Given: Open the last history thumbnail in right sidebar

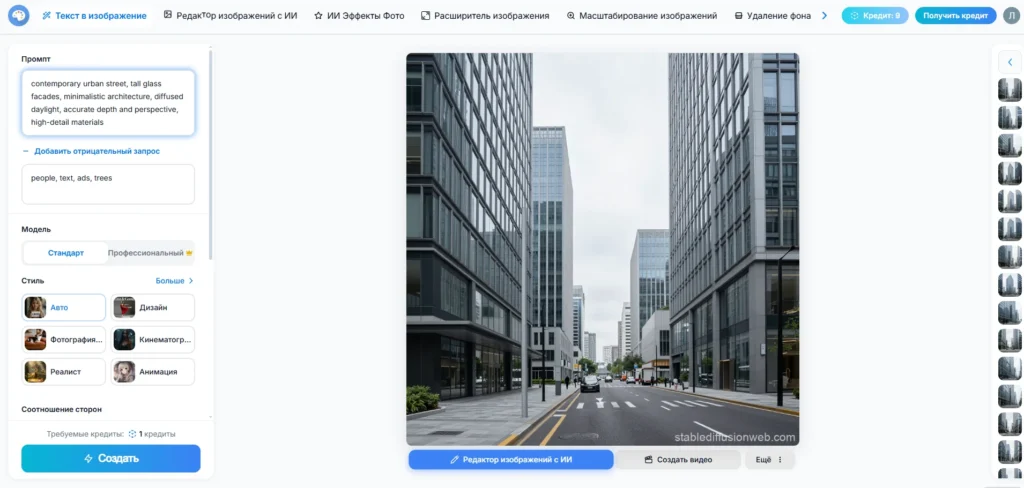Looking at the screenshot, I should 1010,474.
